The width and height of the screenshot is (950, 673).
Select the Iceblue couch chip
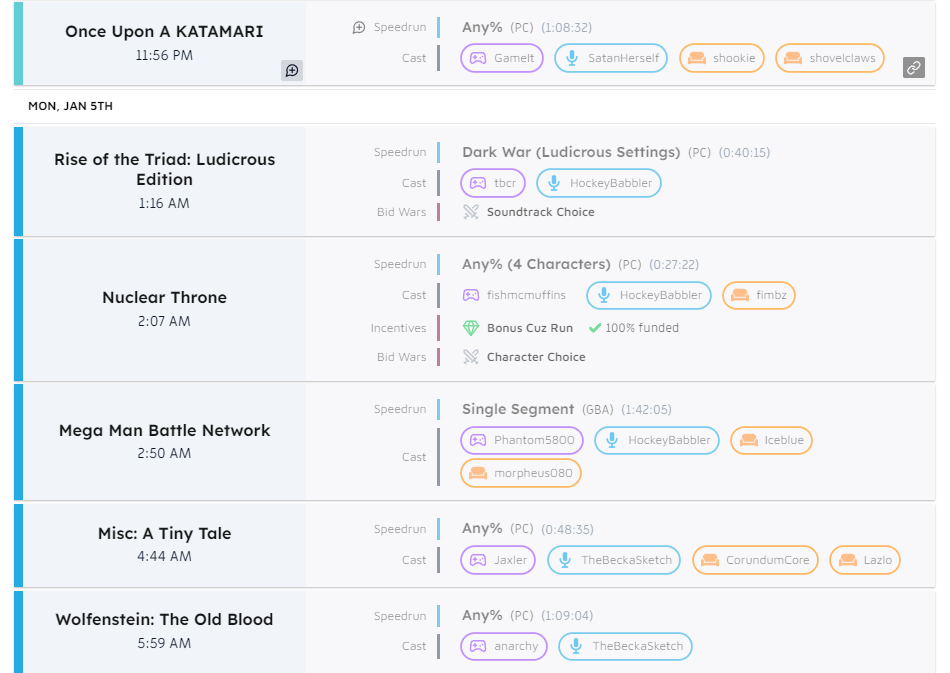[771, 440]
